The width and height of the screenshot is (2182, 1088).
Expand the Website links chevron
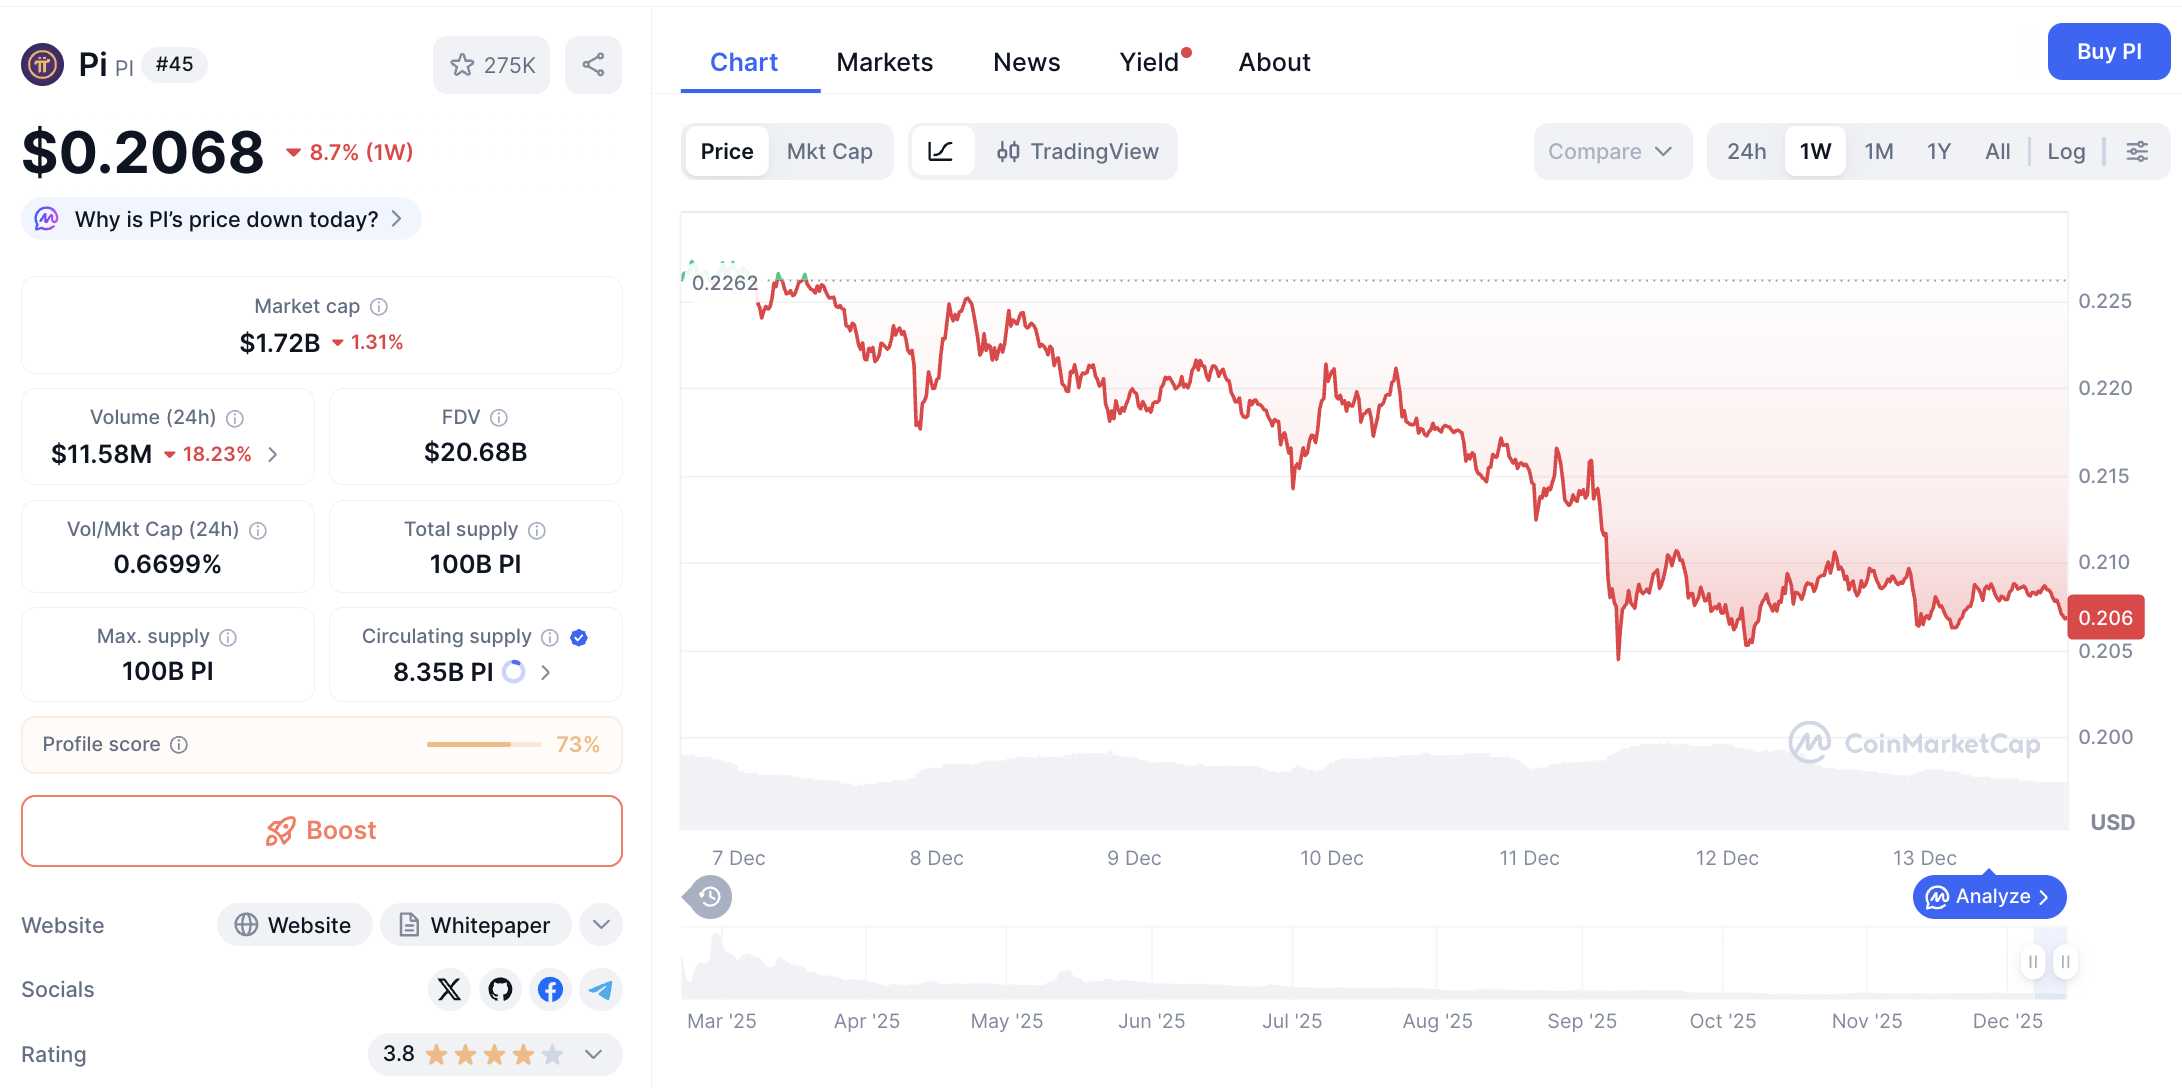click(600, 924)
